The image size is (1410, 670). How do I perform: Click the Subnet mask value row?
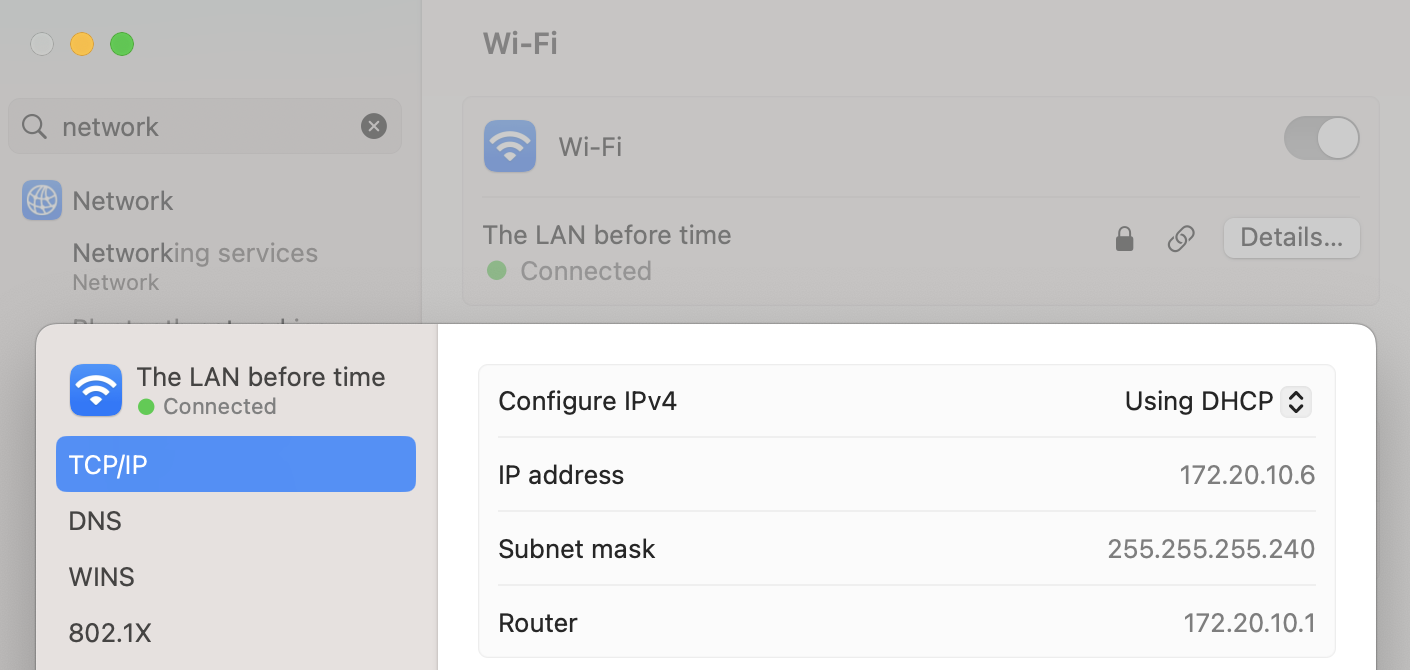click(1211, 548)
